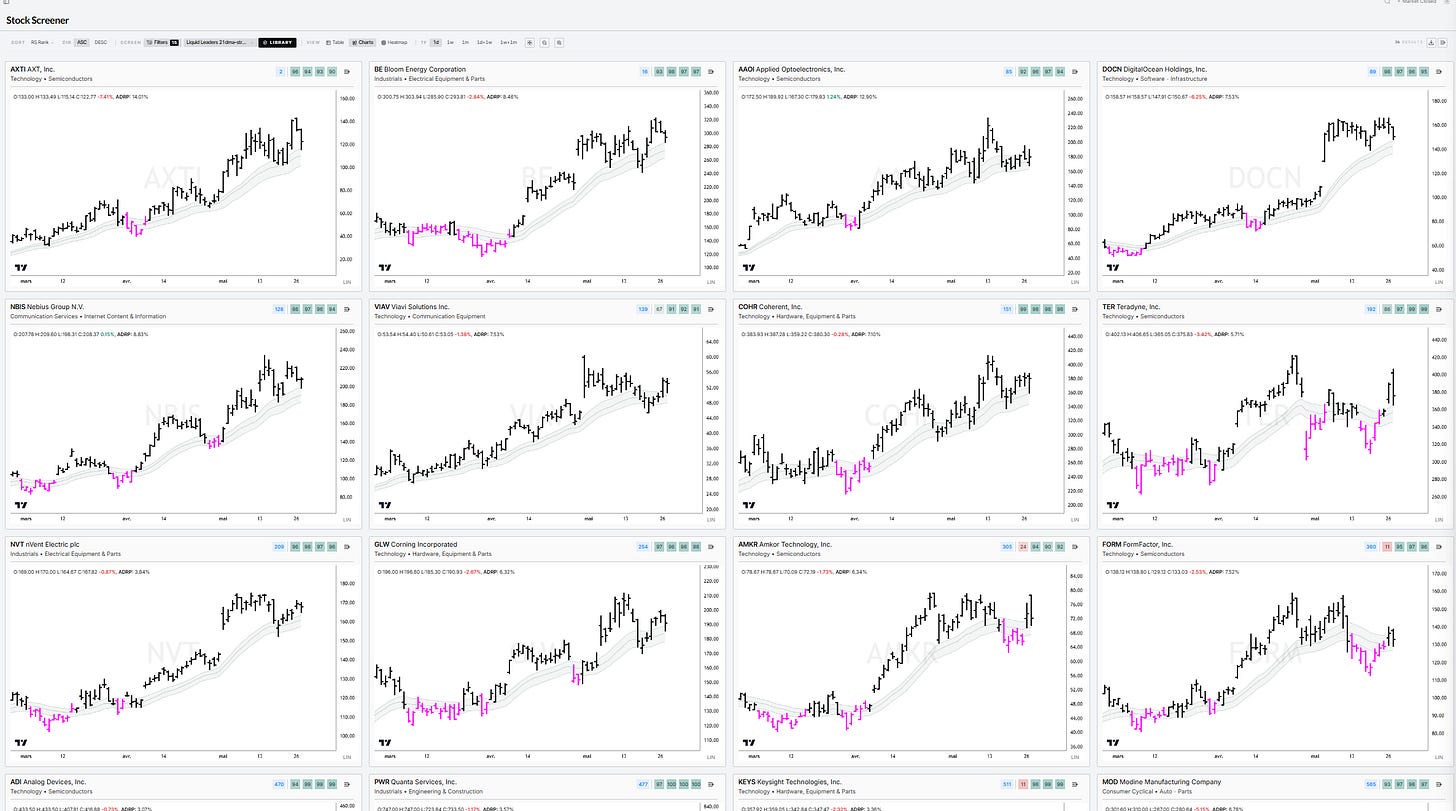The image size is (1456, 811).
Task: Open the RS Rank sort dropdown
Action: (x=42, y=42)
